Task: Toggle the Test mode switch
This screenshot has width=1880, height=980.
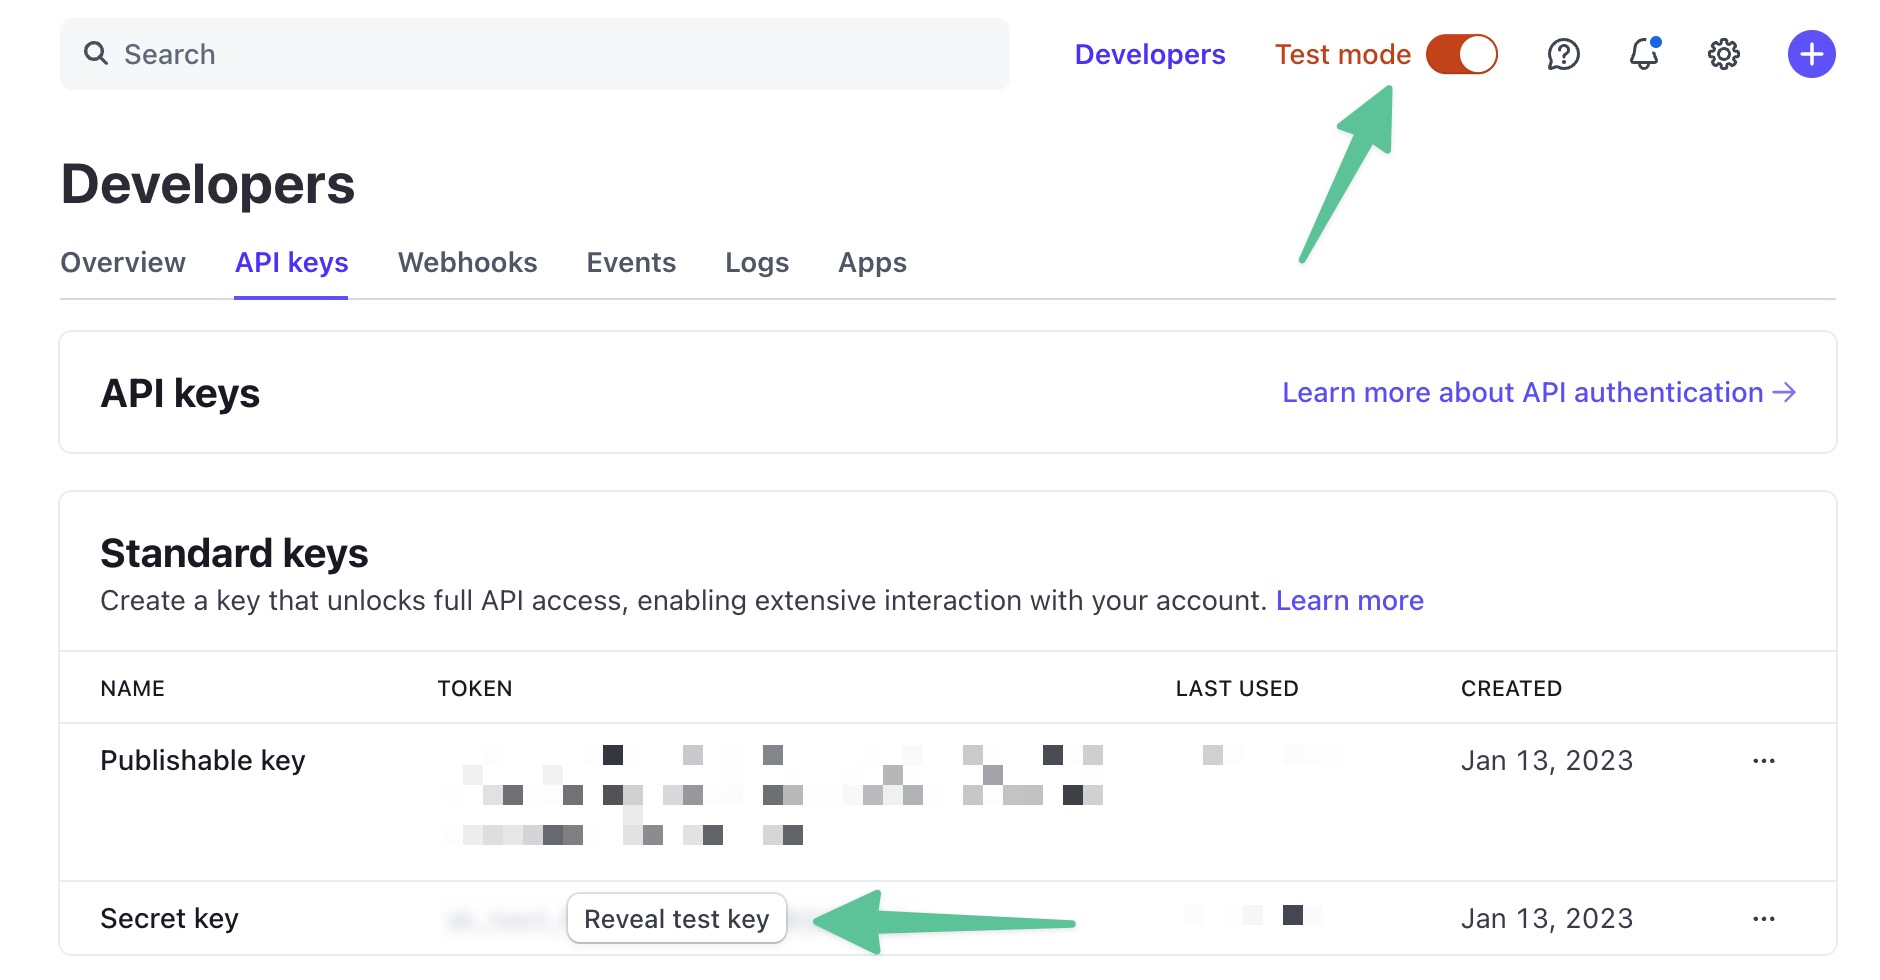Action: click(x=1461, y=54)
